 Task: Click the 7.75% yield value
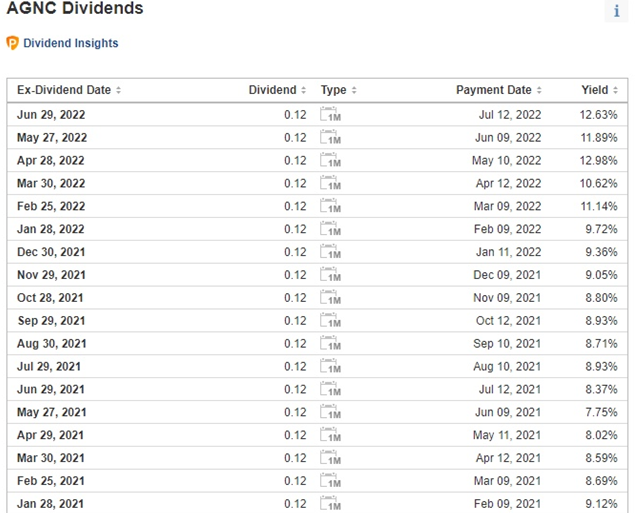pyautogui.click(x=601, y=412)
